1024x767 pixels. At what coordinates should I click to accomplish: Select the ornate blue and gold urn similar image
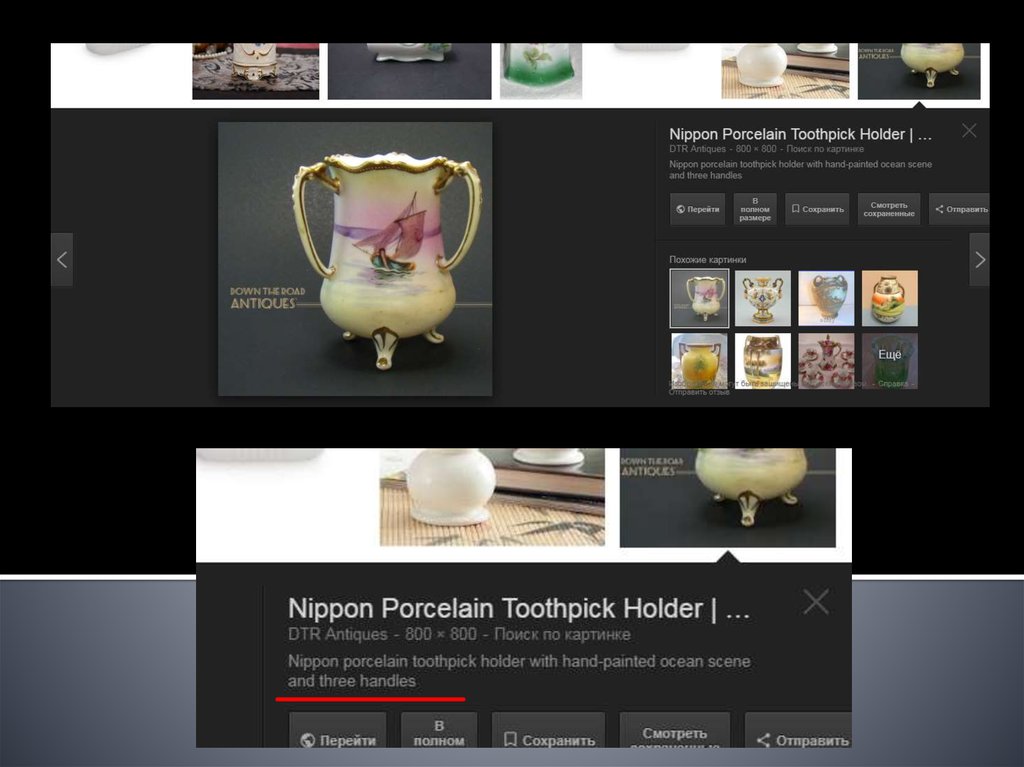point(763,299)
